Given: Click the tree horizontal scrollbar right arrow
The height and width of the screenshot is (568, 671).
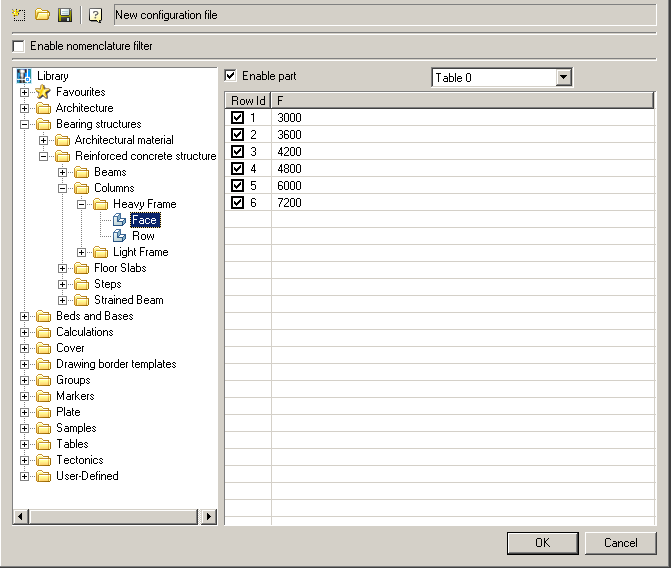Looking at the screenshot, I should pyautogui.click(x=209, y=517).
